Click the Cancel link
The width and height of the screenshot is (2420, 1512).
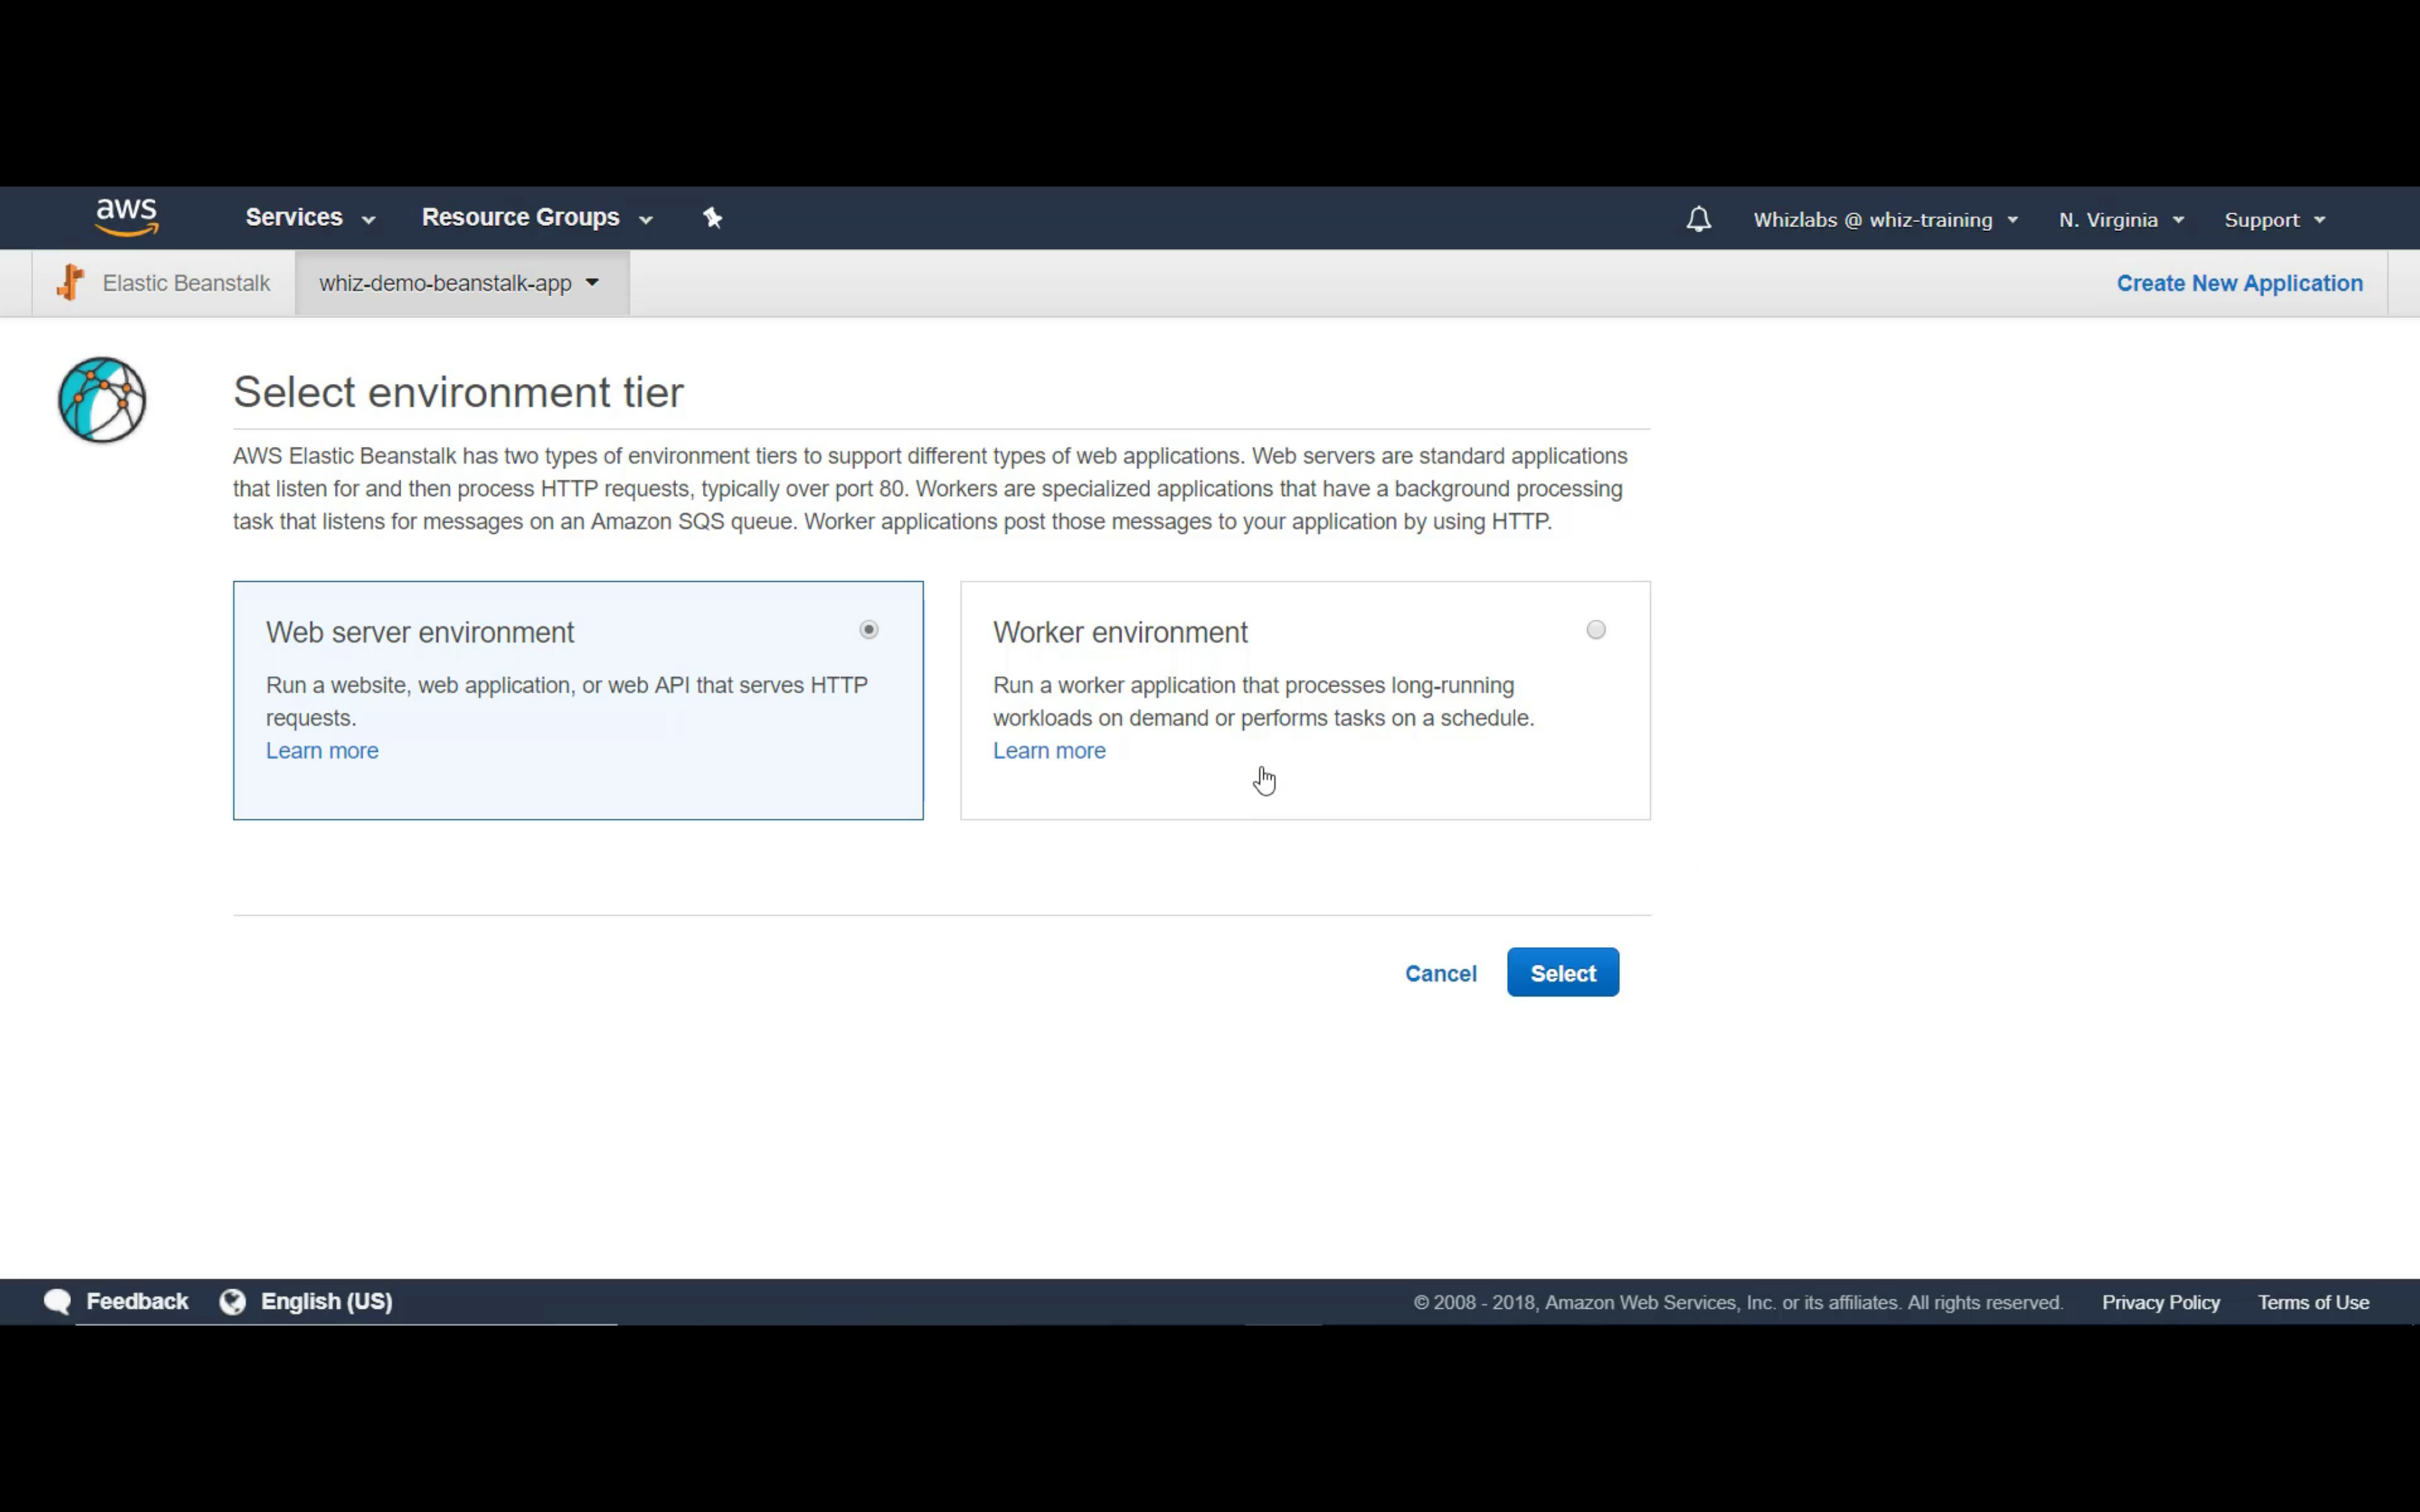click(1440, 973)
